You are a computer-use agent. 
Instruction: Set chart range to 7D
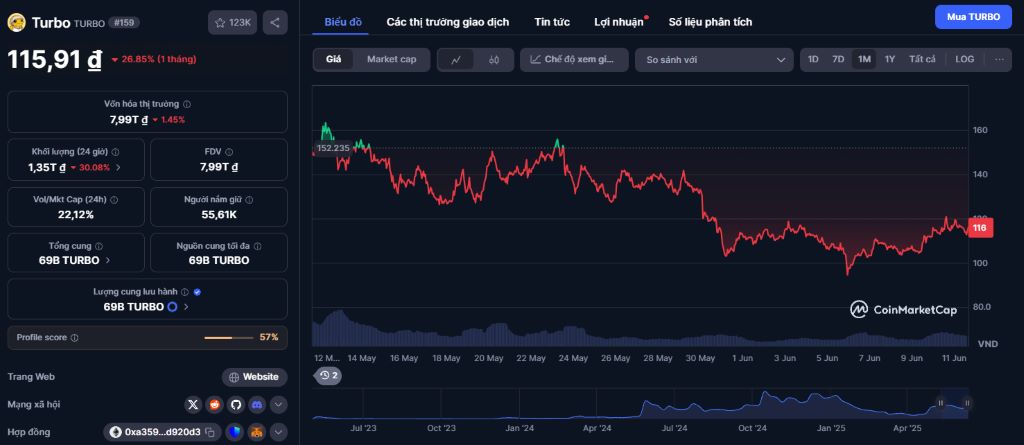click(838, 59)
